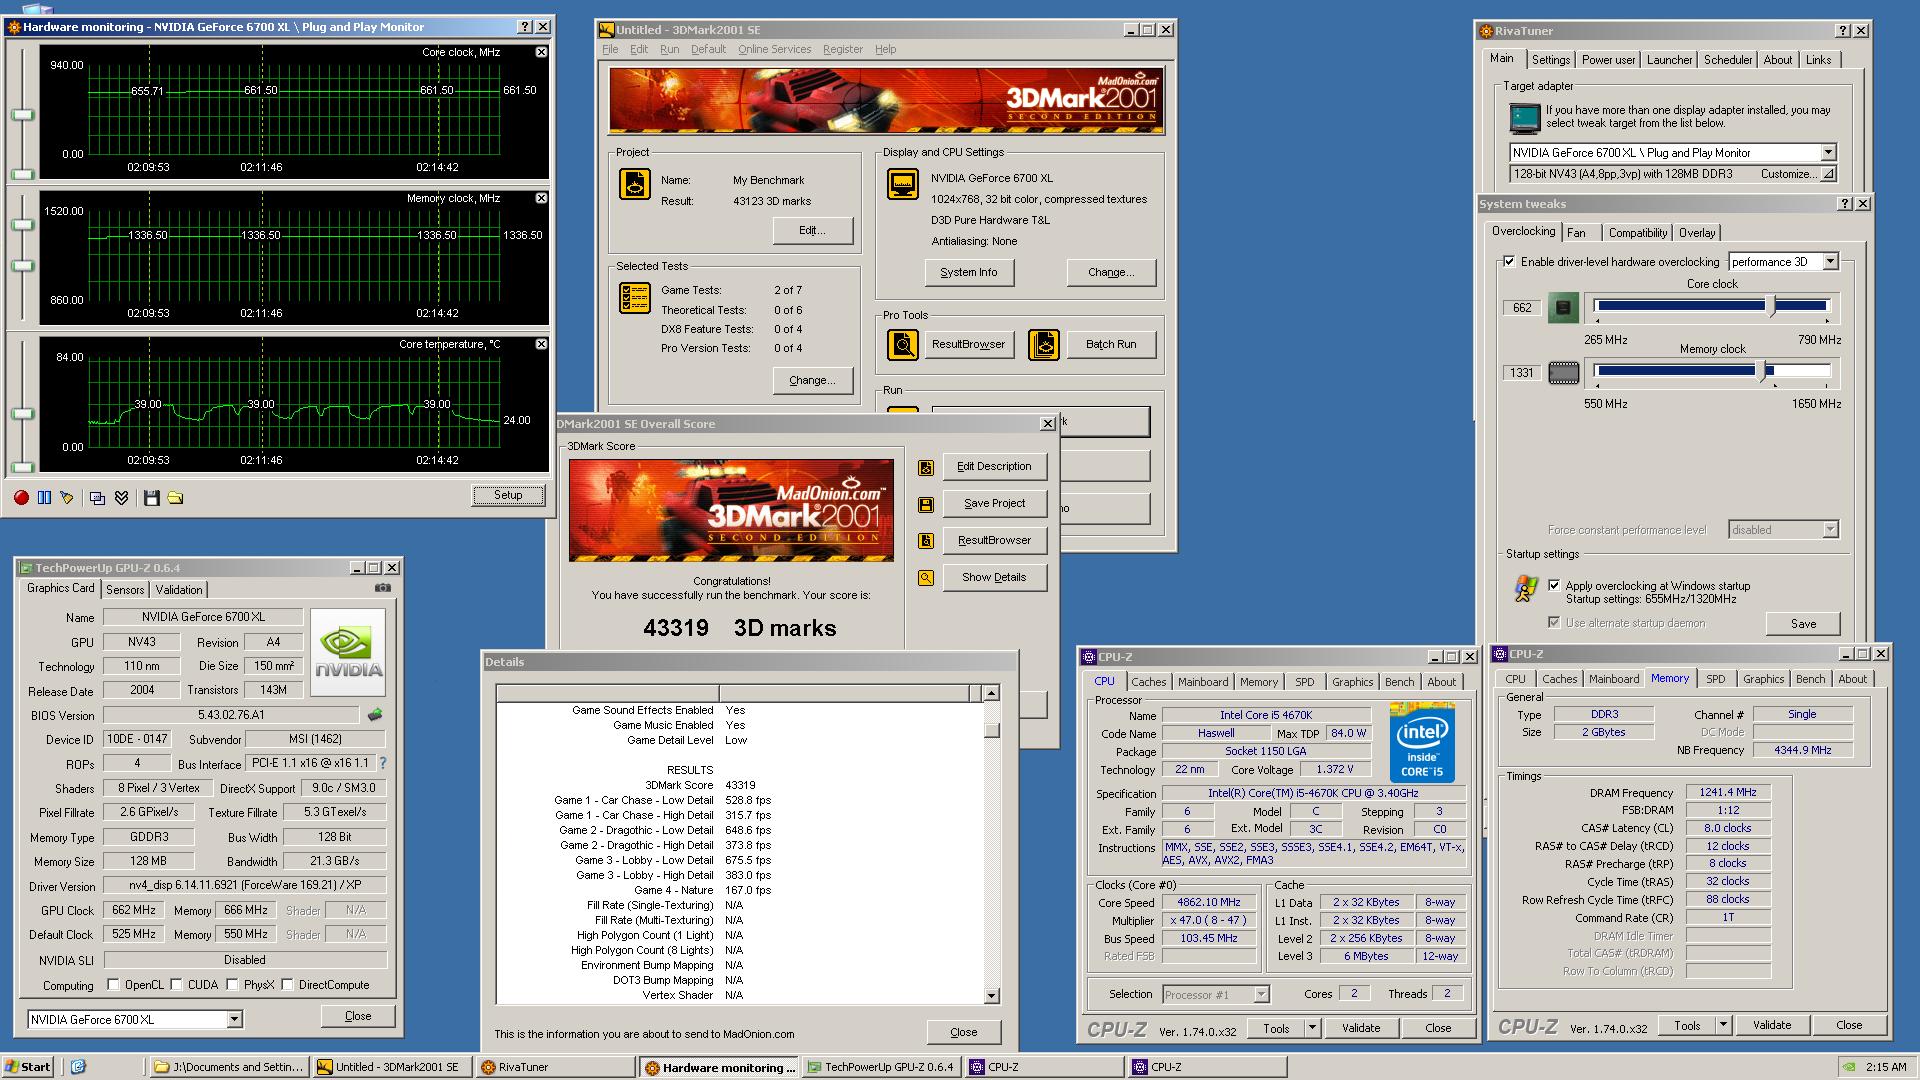Click the Core clock graph vertical slider handle
This screenshot has width=1920, height=1080.
point(22,115)
